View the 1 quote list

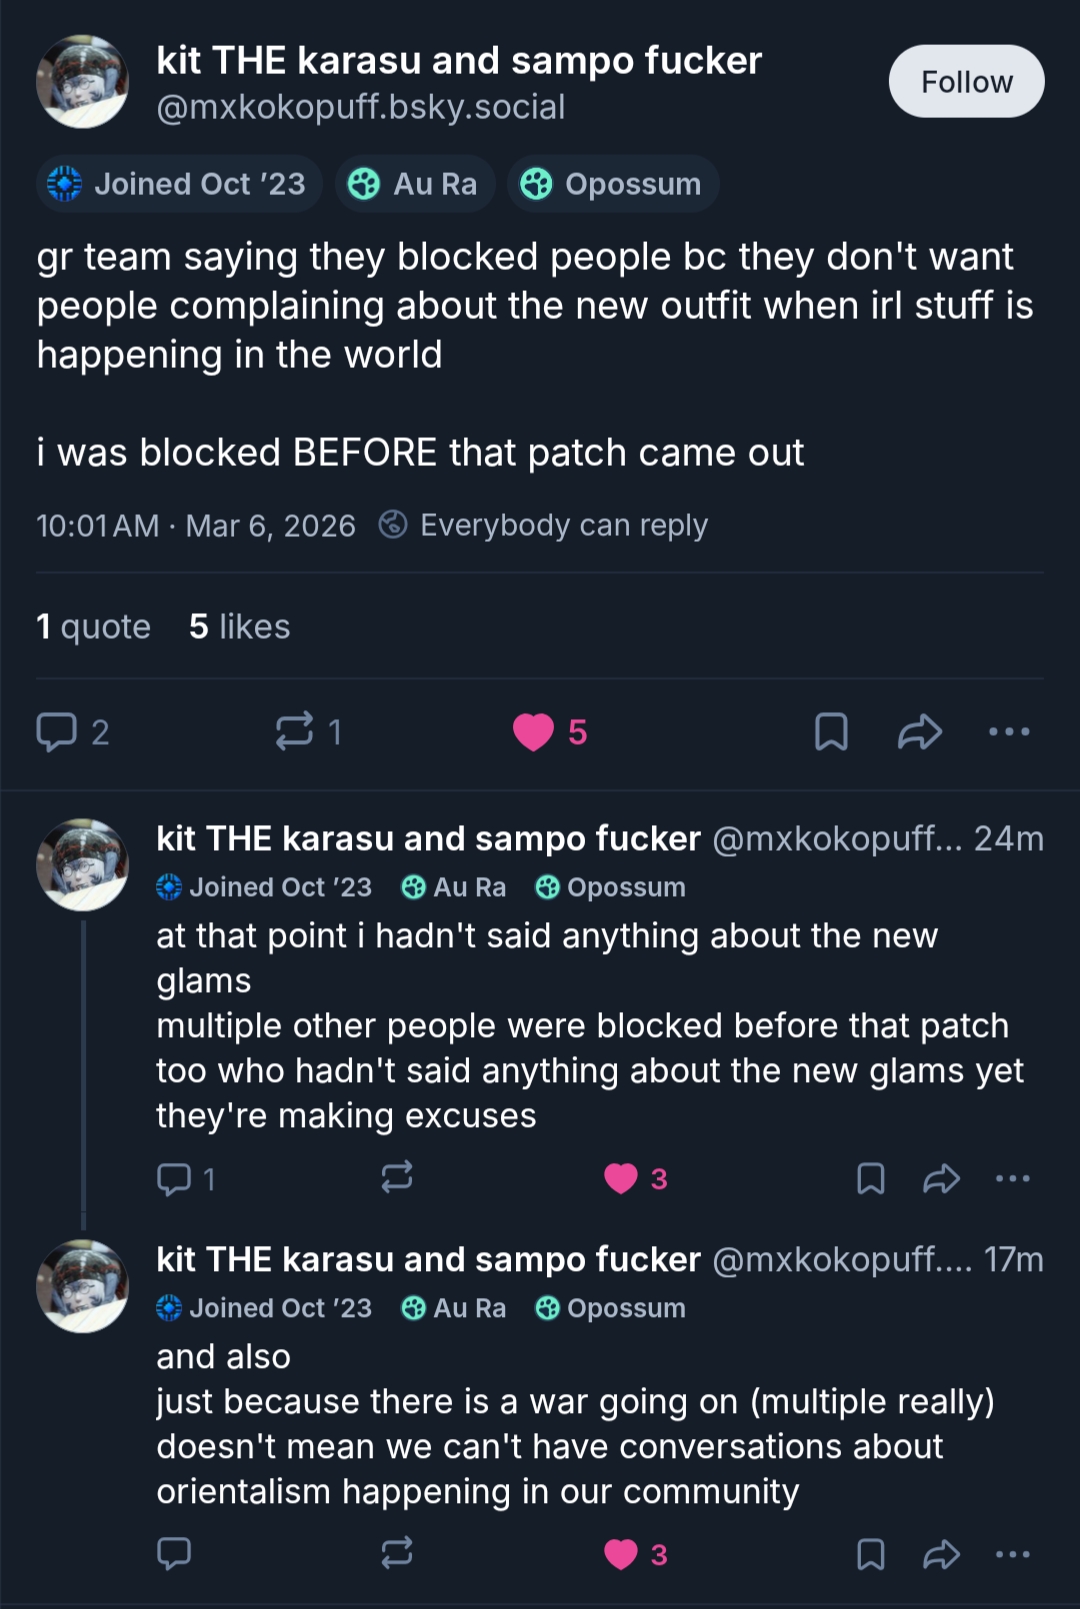coord(93,627)
